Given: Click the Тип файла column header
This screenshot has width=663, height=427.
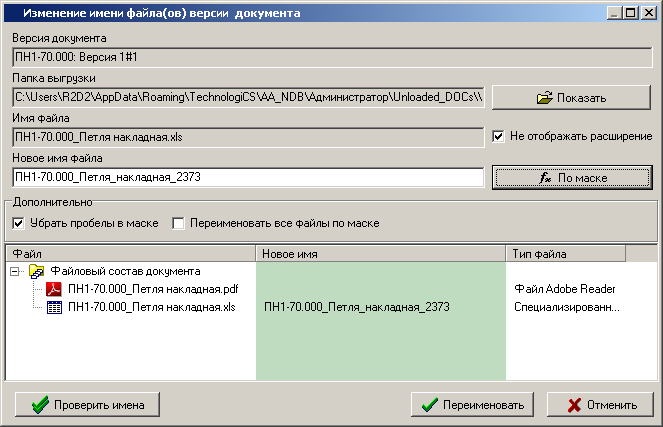Looking at the screenshot, I should [567, 254].
